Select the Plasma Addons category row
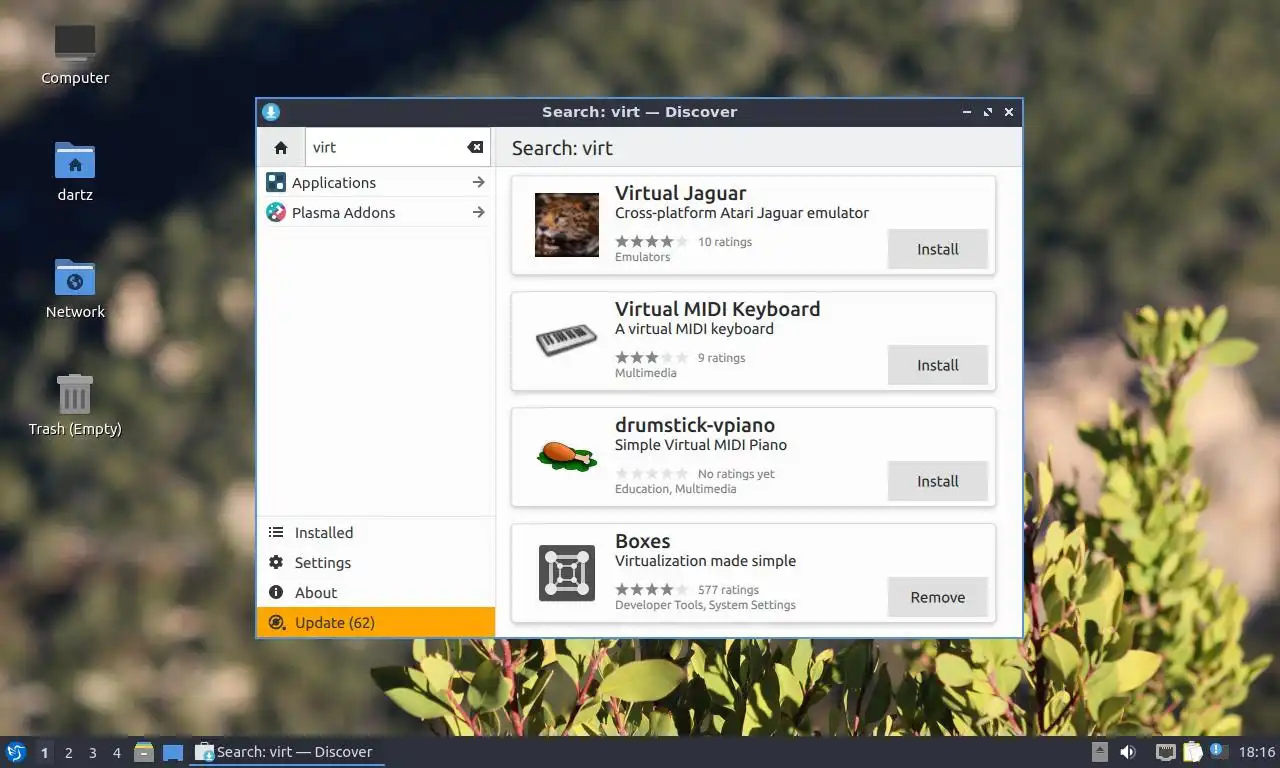 [376, 212]
